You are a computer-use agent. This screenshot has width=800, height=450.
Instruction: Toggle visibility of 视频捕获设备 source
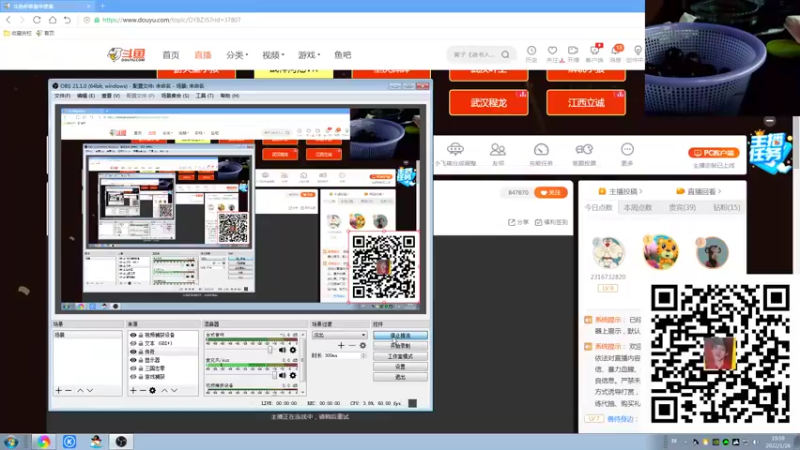tap(133, 335)
